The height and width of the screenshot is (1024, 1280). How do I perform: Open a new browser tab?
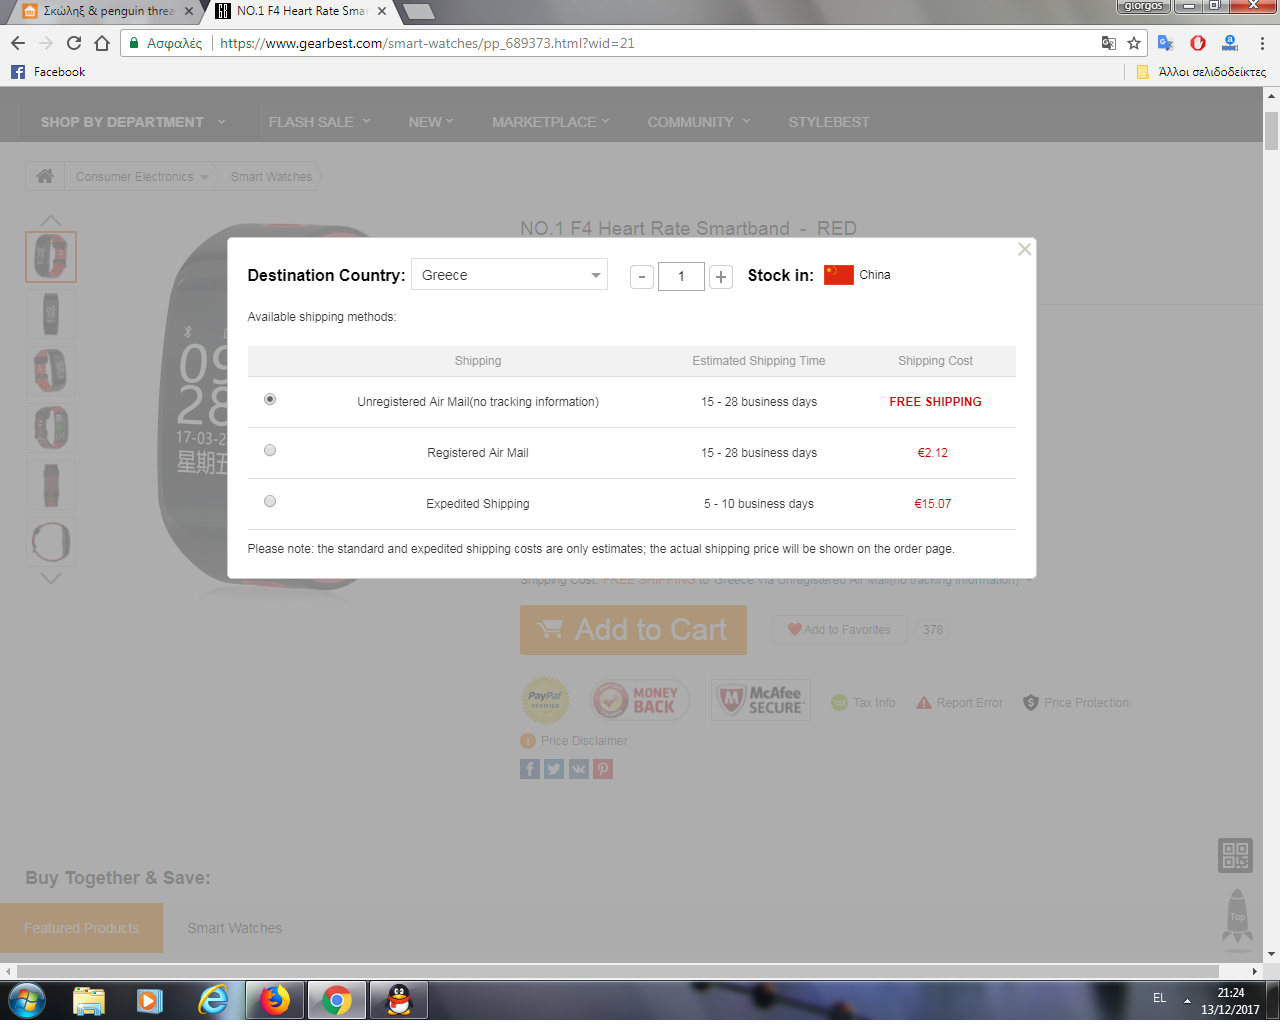(x=418, y=12)
